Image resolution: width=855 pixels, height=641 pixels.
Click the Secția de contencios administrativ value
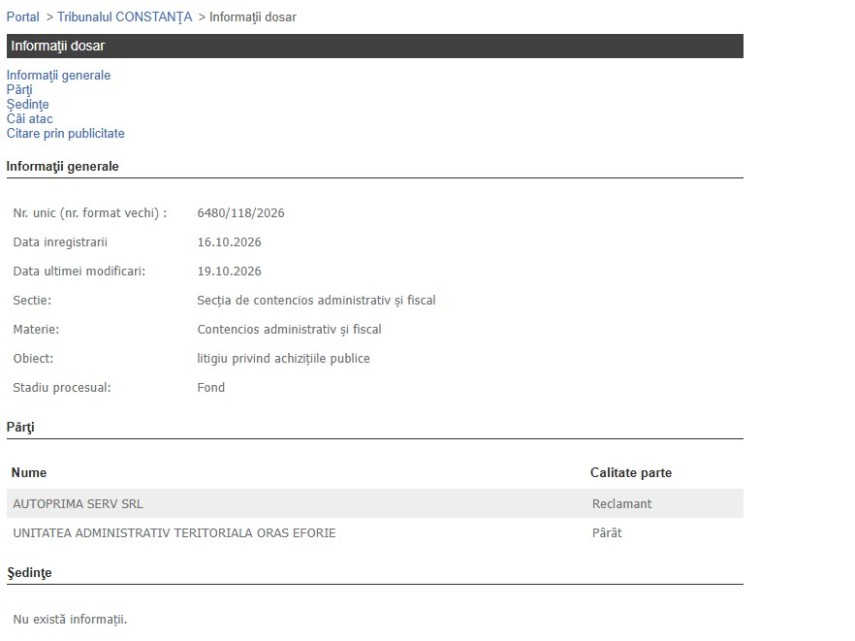[x=316, y=300]
